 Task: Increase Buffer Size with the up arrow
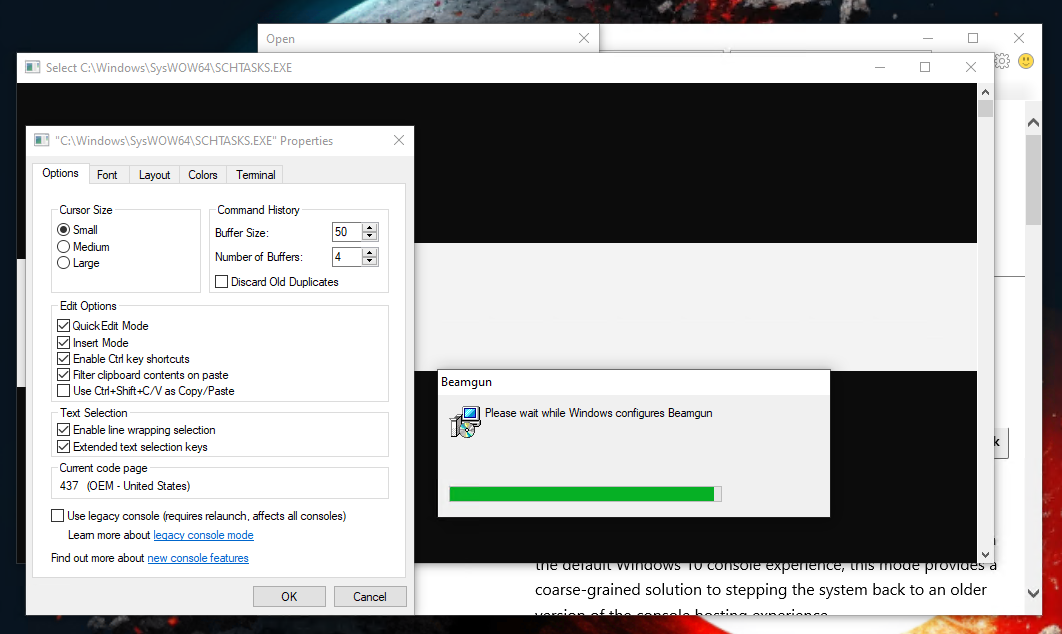[x=370, y=227]
